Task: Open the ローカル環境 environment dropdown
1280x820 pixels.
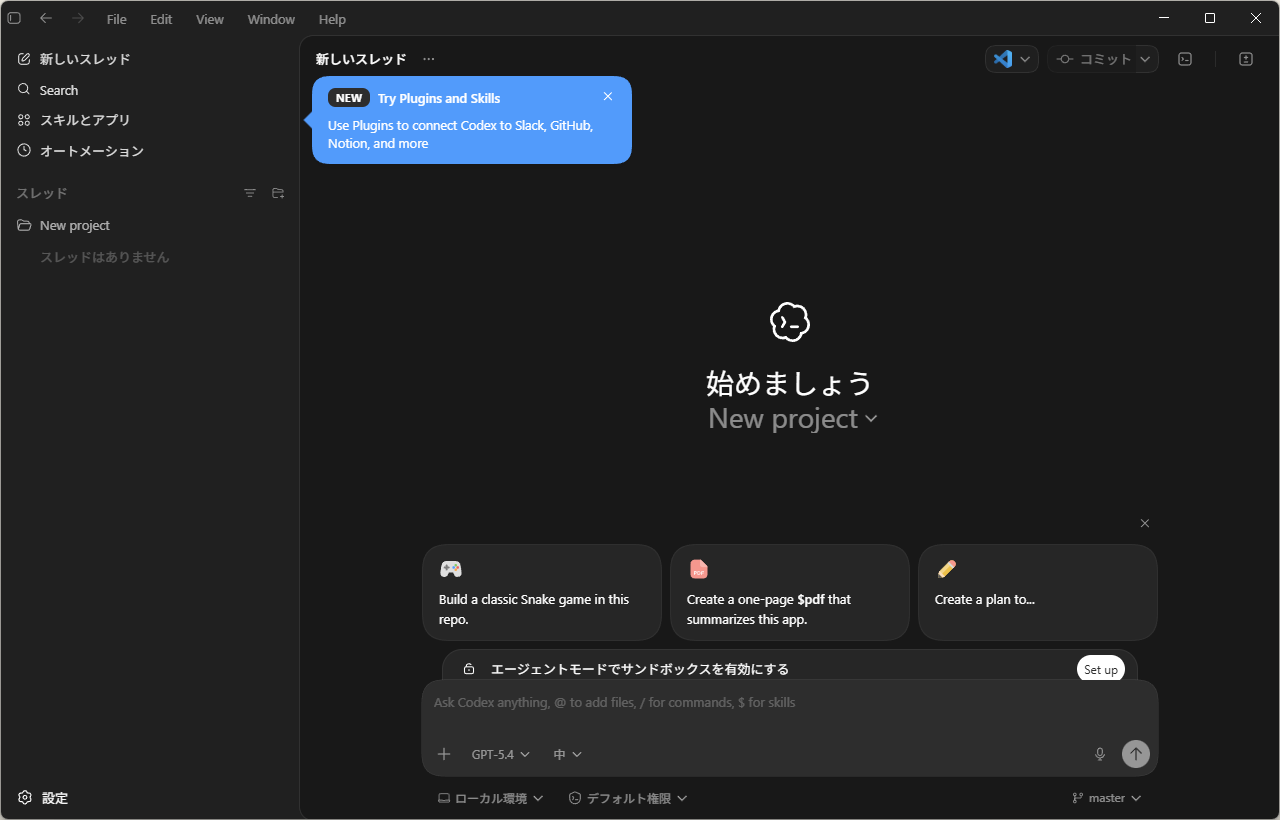Action: coord(490,798)
